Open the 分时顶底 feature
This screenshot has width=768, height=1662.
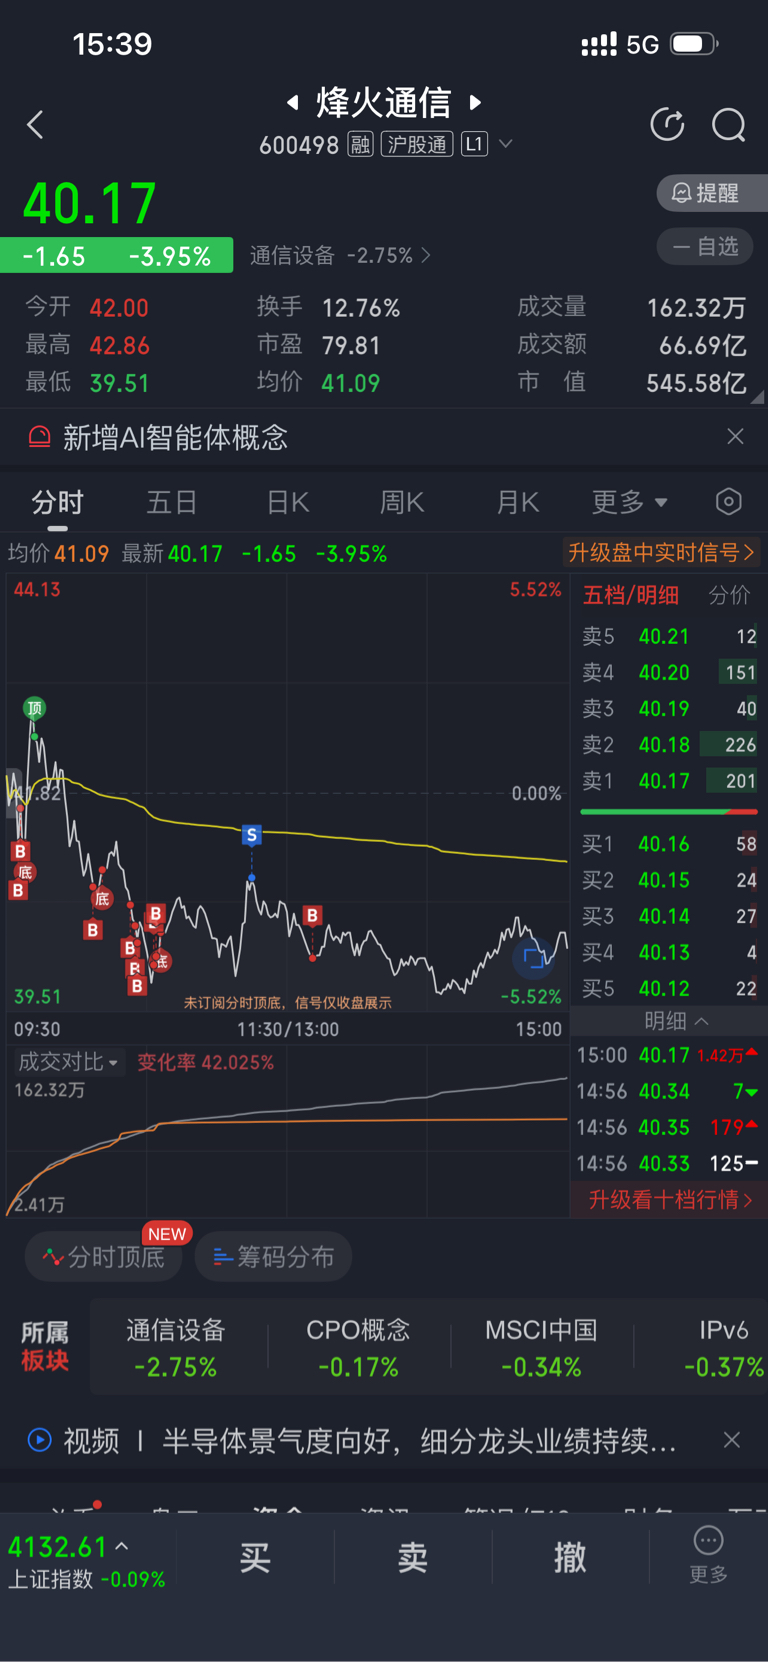click(104, 1257)
